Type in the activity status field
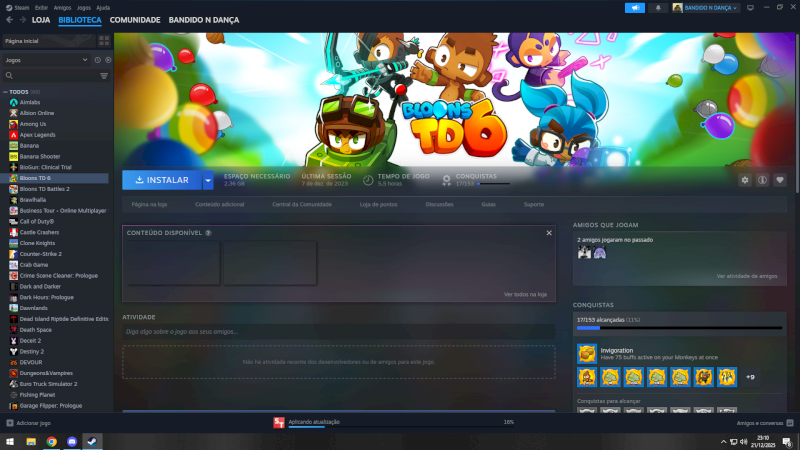Image resolution: width=800 pixels, height=450 pixels. (x=338, y=331)
